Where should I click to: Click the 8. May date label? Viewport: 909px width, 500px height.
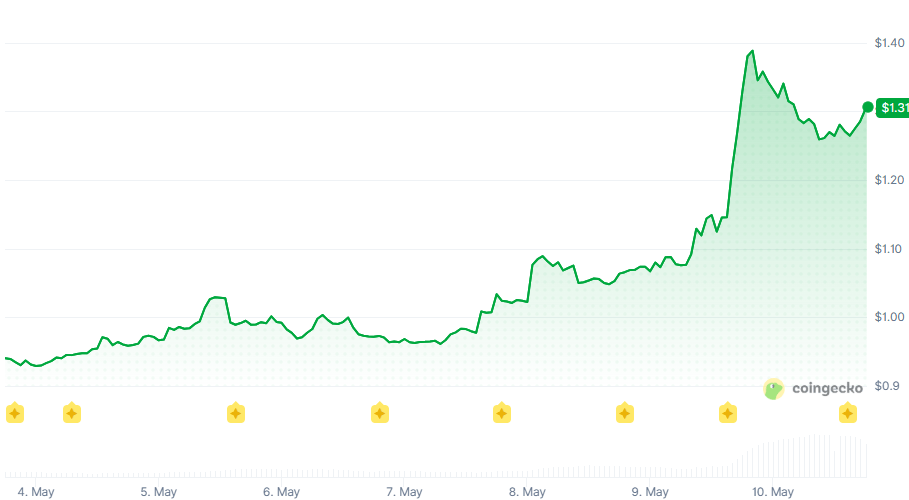pos(527,492)
